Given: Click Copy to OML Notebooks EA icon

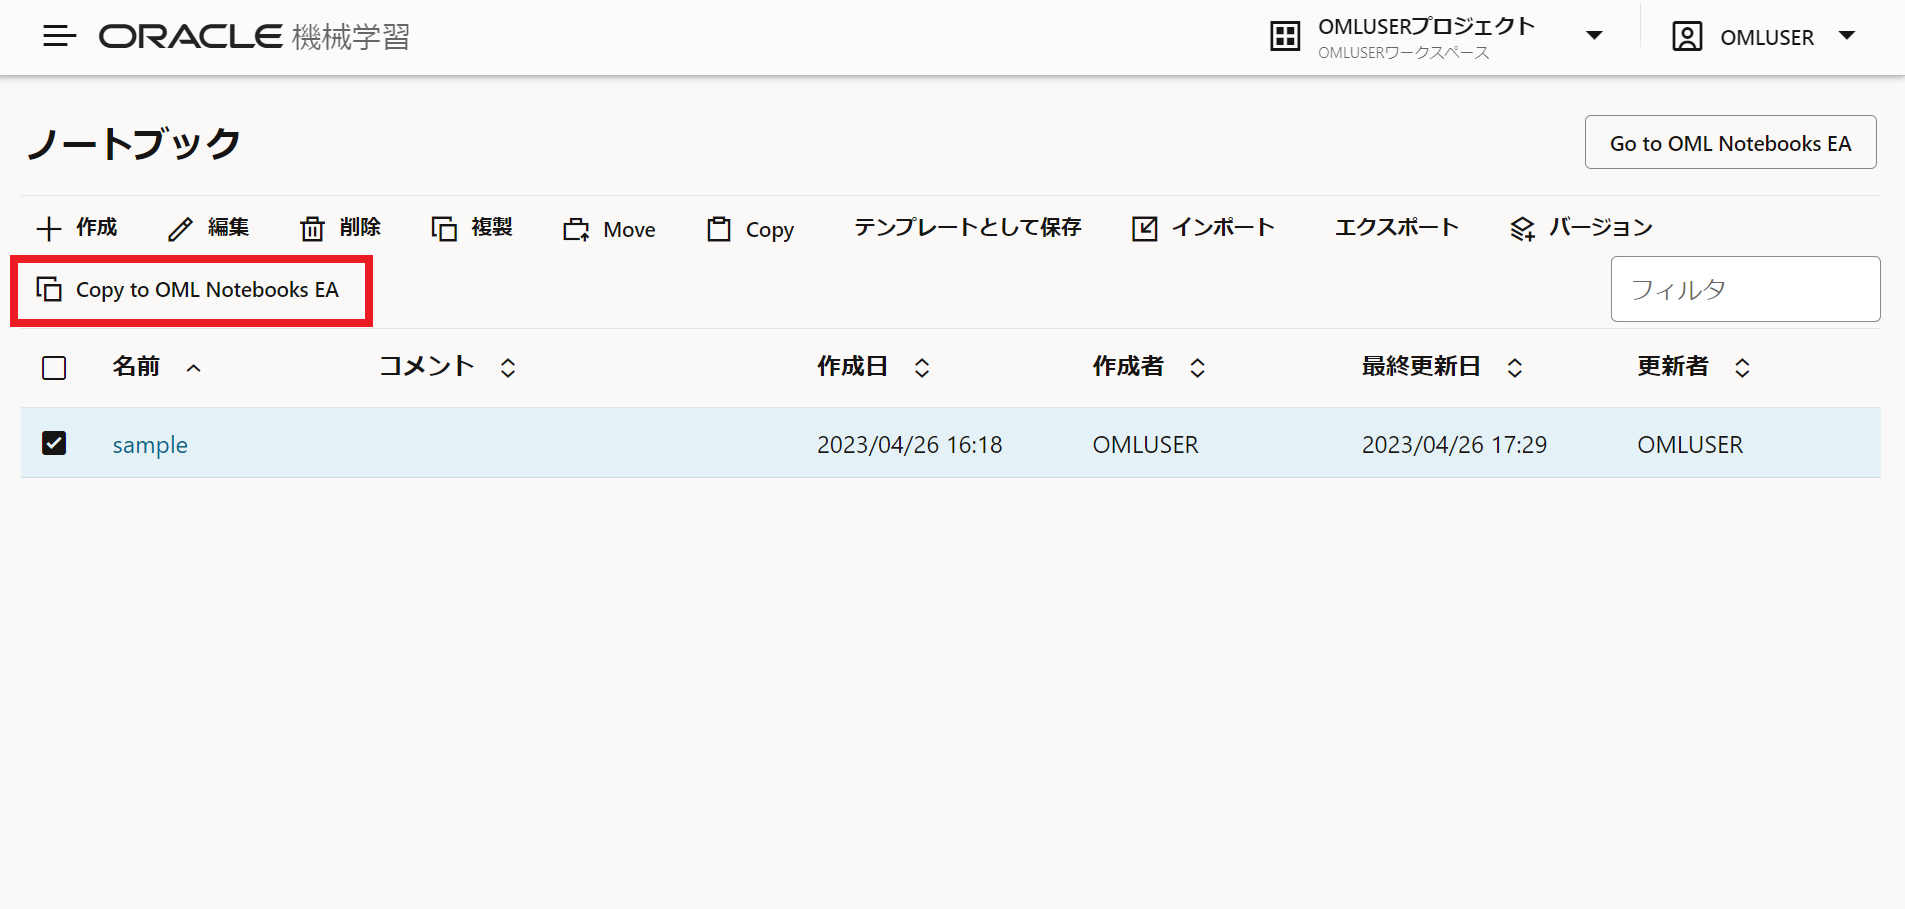Looking at the screenshot, I should [x=49, y=289].
